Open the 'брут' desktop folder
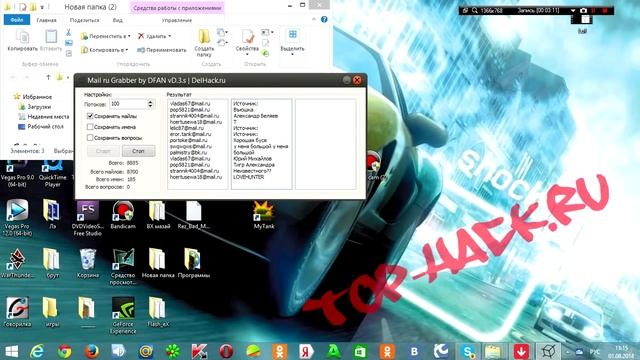Viewport: 640px width, 360px height. point(52,264)
